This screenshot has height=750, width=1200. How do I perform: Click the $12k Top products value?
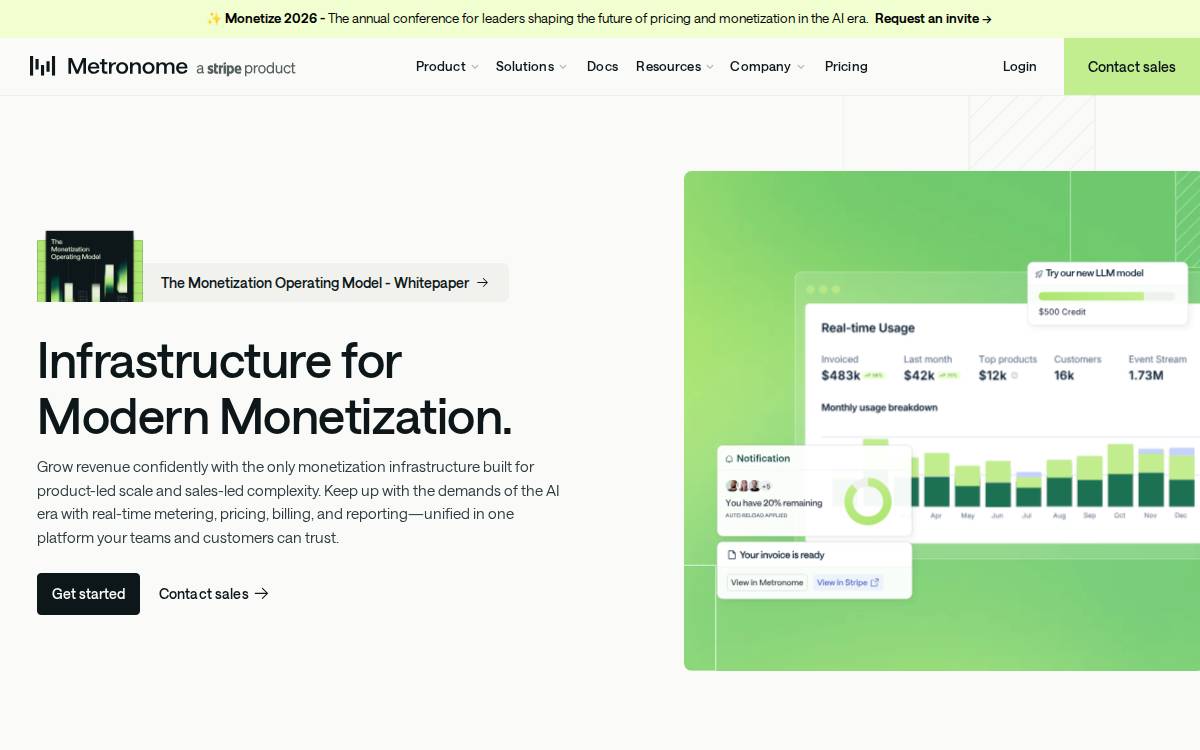[993, 376]
